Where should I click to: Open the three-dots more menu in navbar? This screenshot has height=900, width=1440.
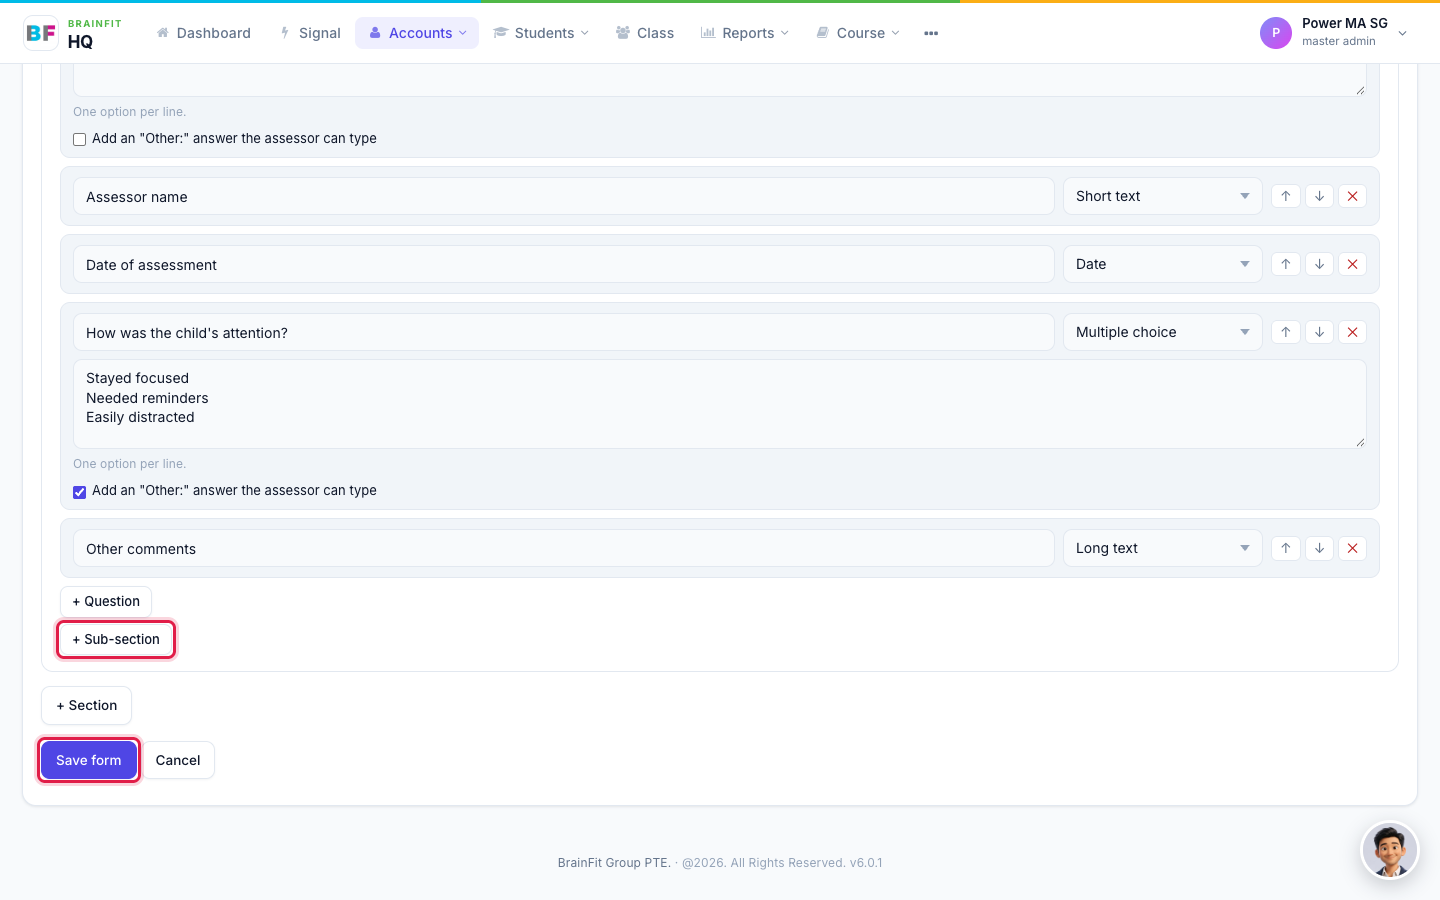tap(931, 33)
